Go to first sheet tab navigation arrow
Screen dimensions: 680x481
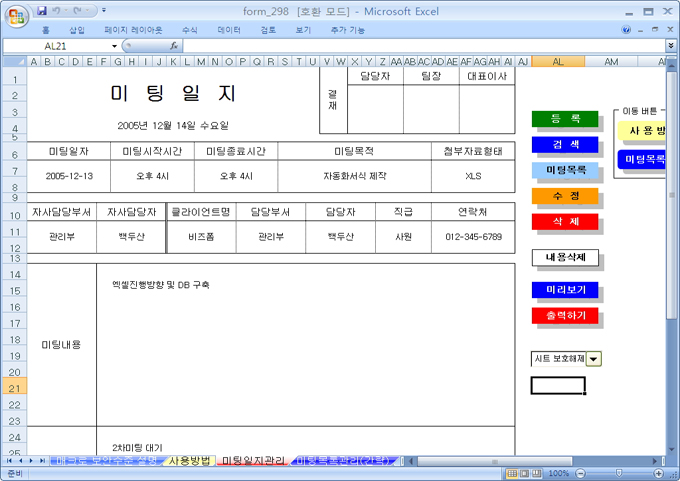coord(8,461)
